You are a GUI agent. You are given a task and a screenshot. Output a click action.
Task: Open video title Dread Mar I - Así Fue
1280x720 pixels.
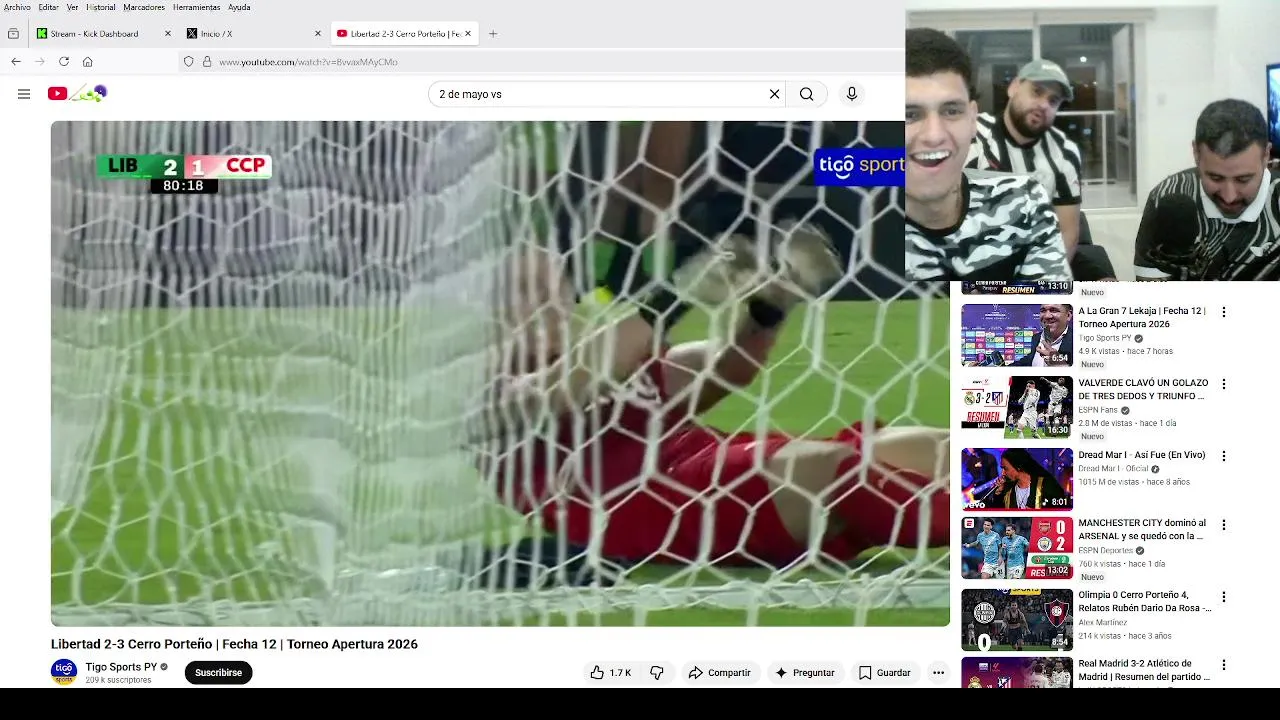1142,455
